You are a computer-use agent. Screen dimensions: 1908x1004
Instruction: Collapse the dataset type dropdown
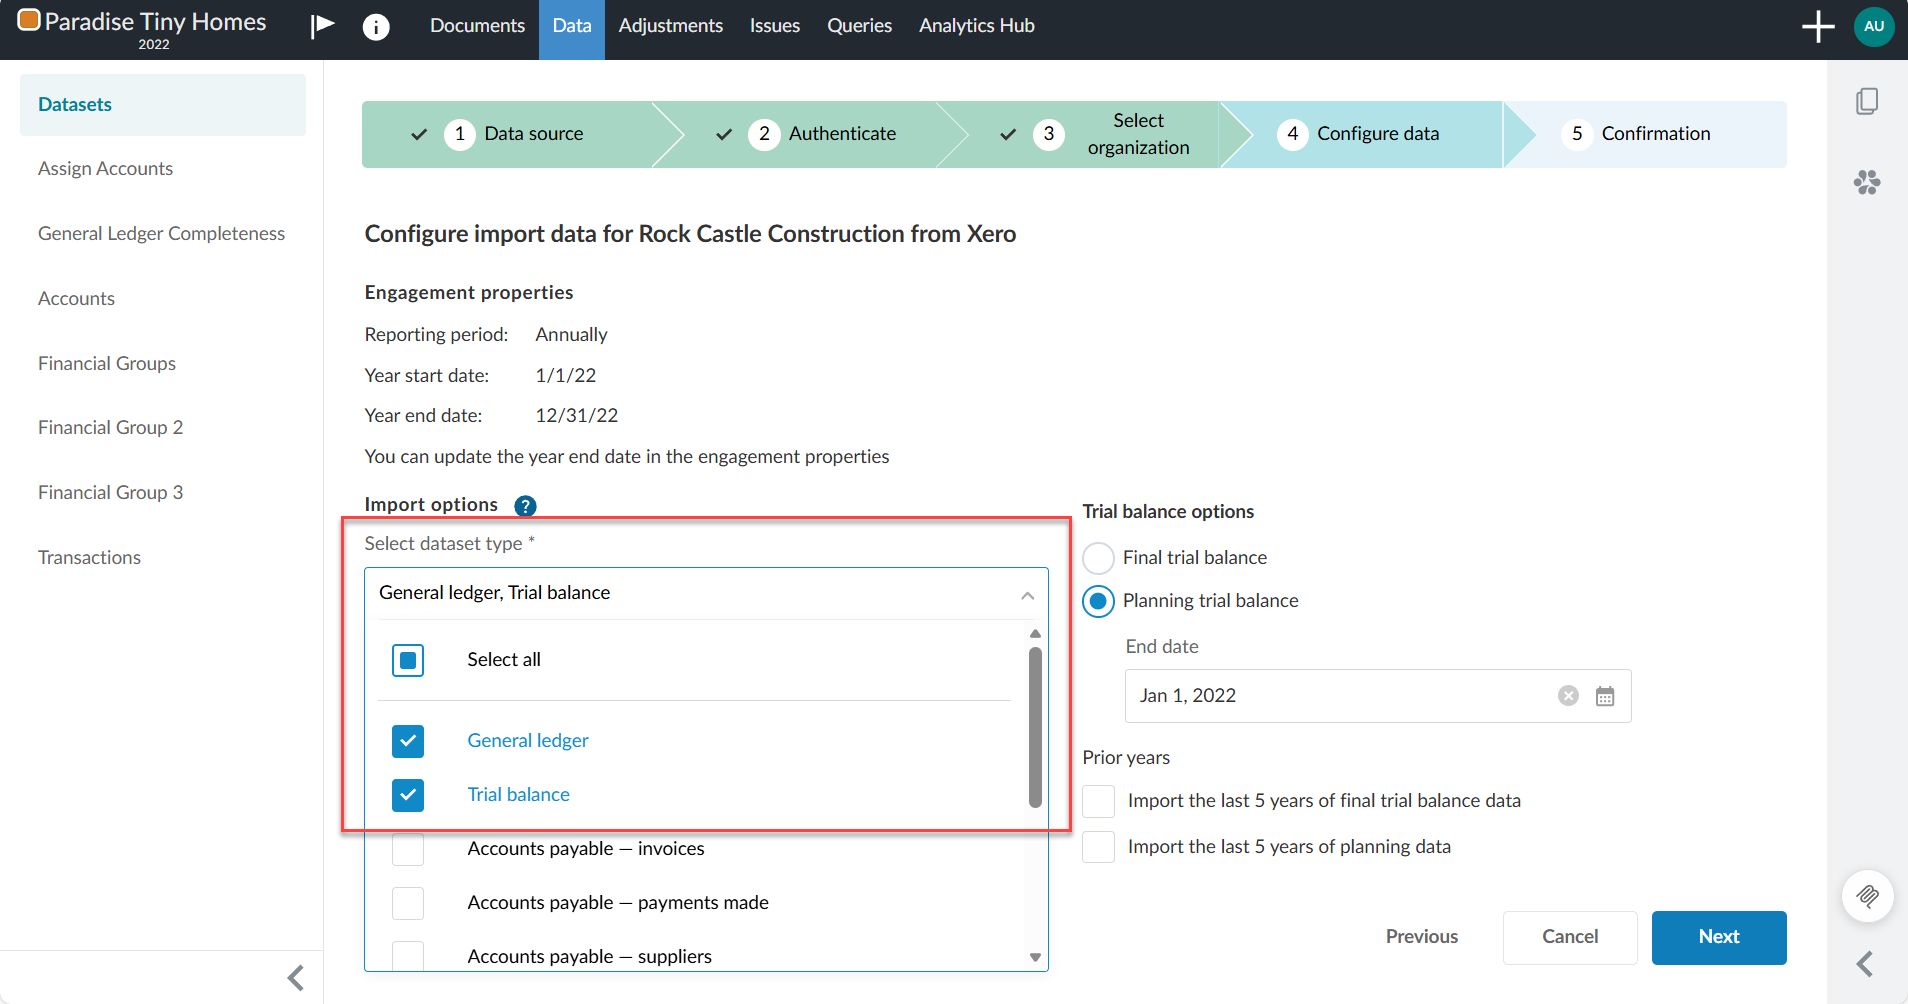click(x=1026, y=594)
